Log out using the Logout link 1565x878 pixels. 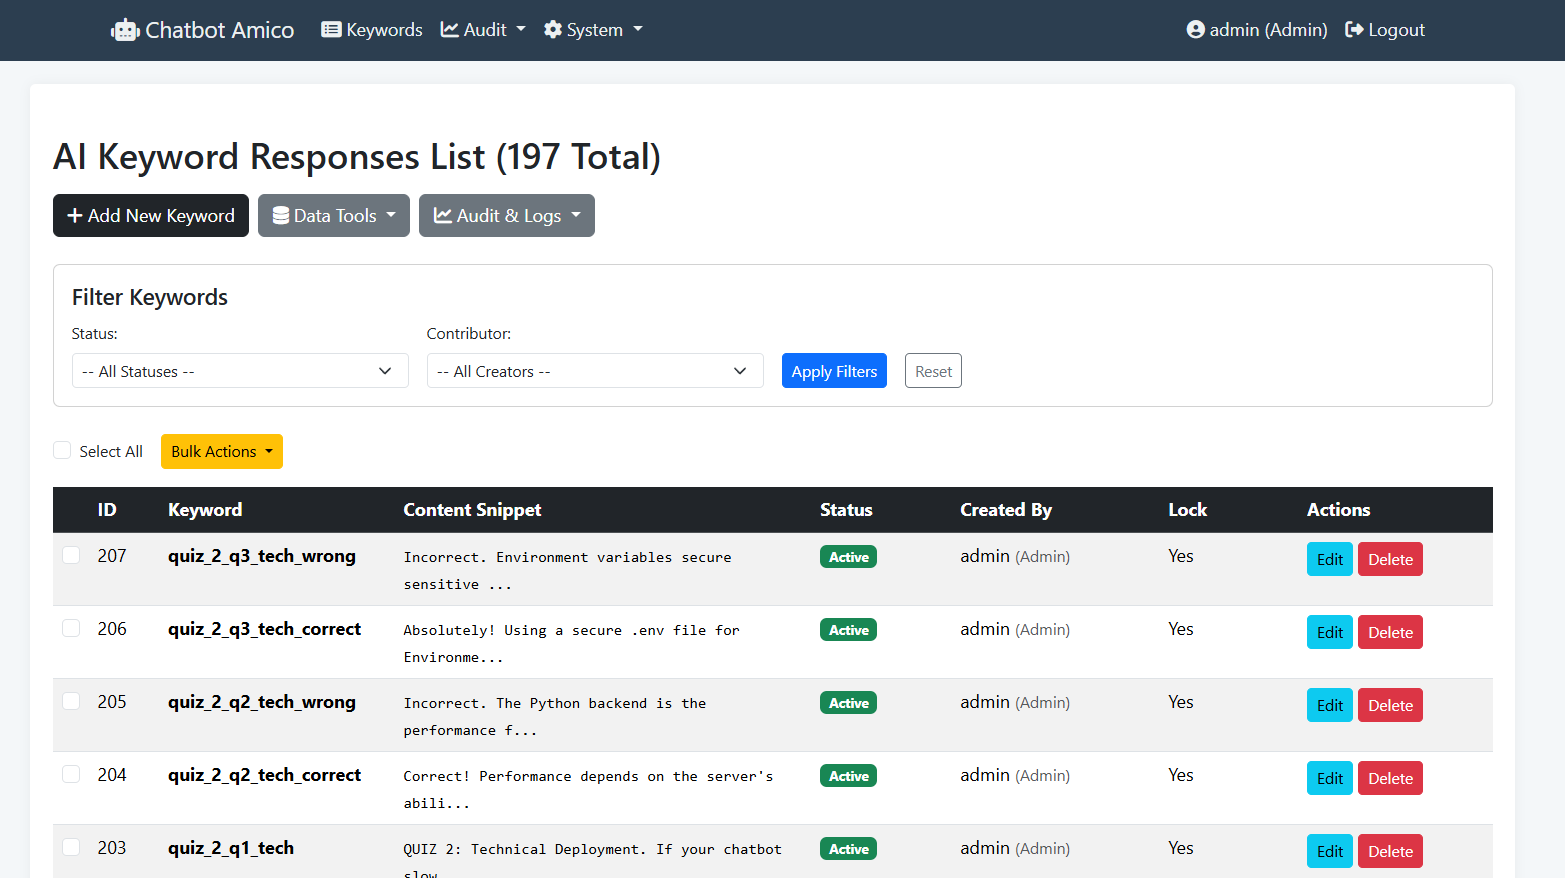1385,30
